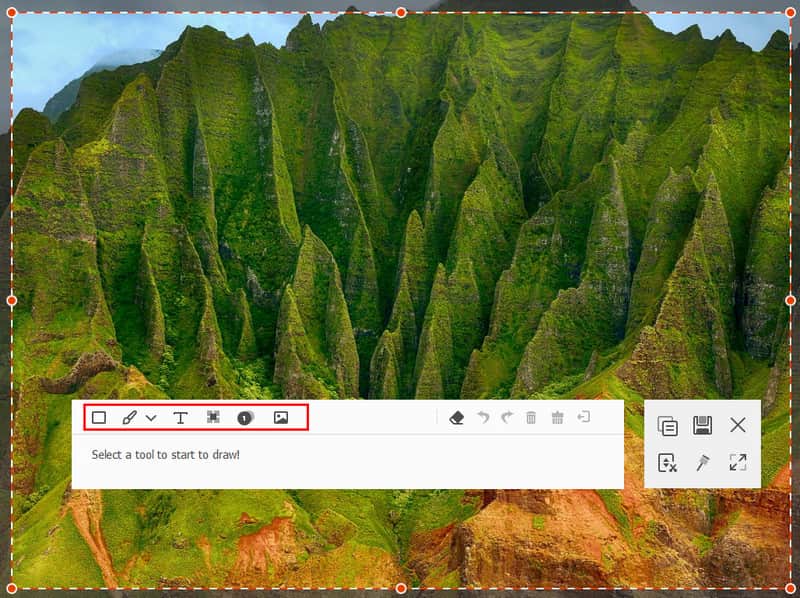
Task: Delete the selected annotation with trash icon
Action: tap(531, 418)
